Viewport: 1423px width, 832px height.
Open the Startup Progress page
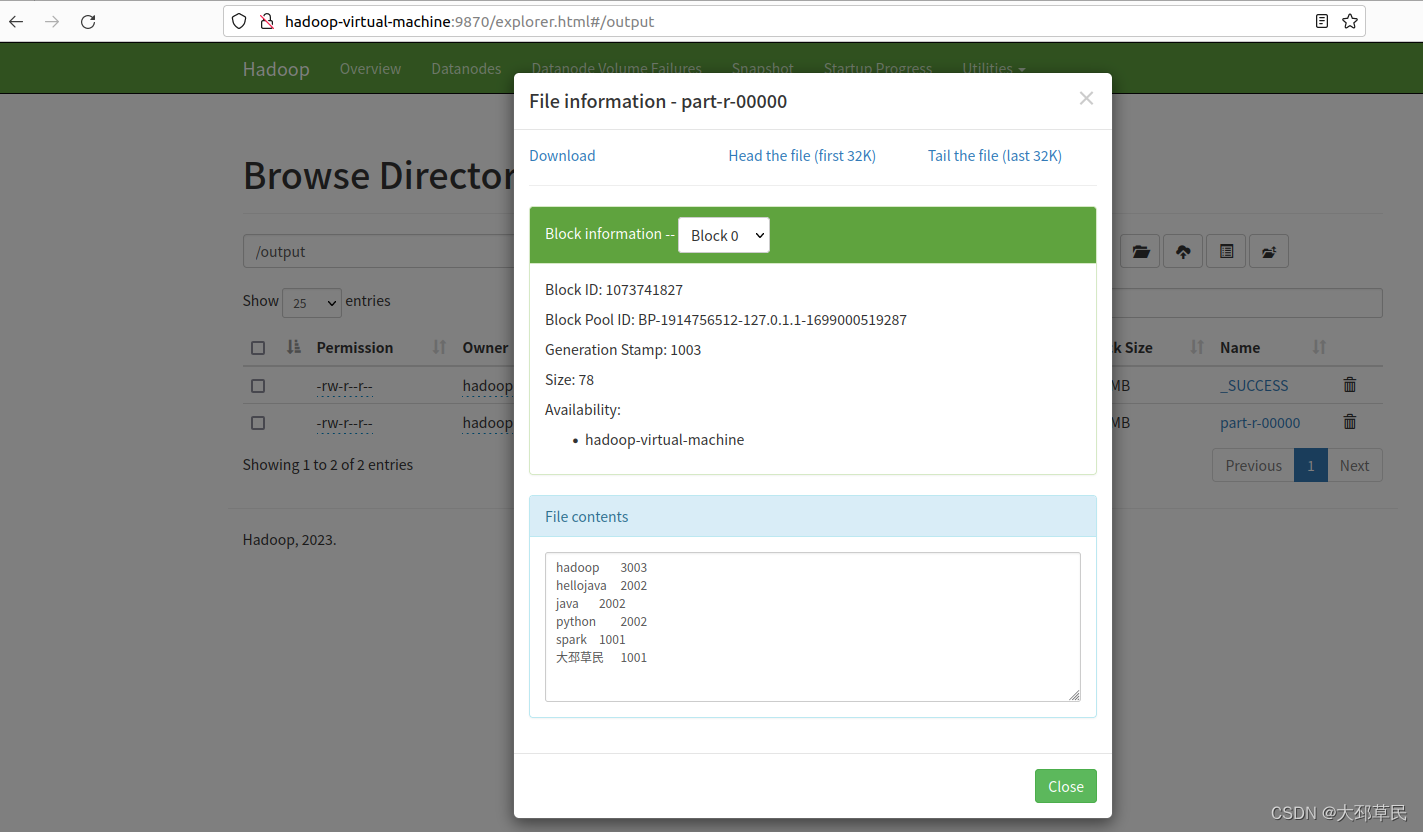tap(877, 68)
